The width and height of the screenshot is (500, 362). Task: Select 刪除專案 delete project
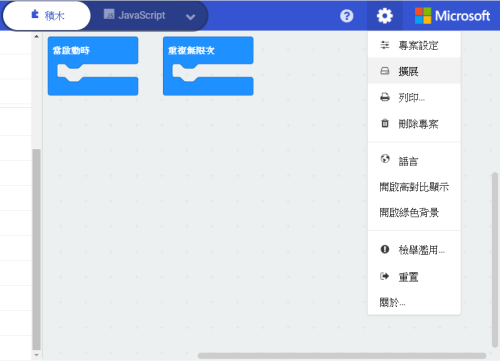tap(414, 124)
